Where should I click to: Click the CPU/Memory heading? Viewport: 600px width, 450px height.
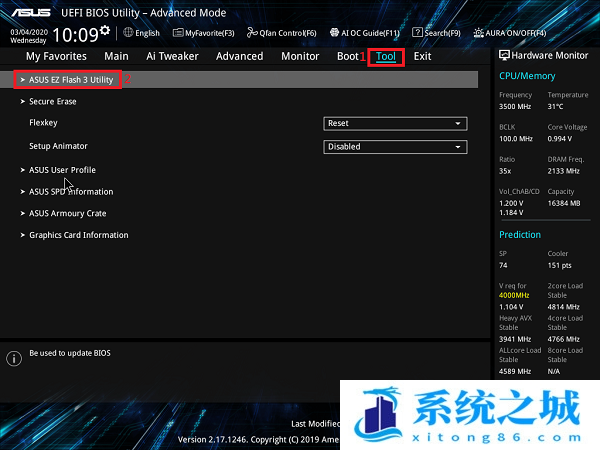click(x=527, y=76)
